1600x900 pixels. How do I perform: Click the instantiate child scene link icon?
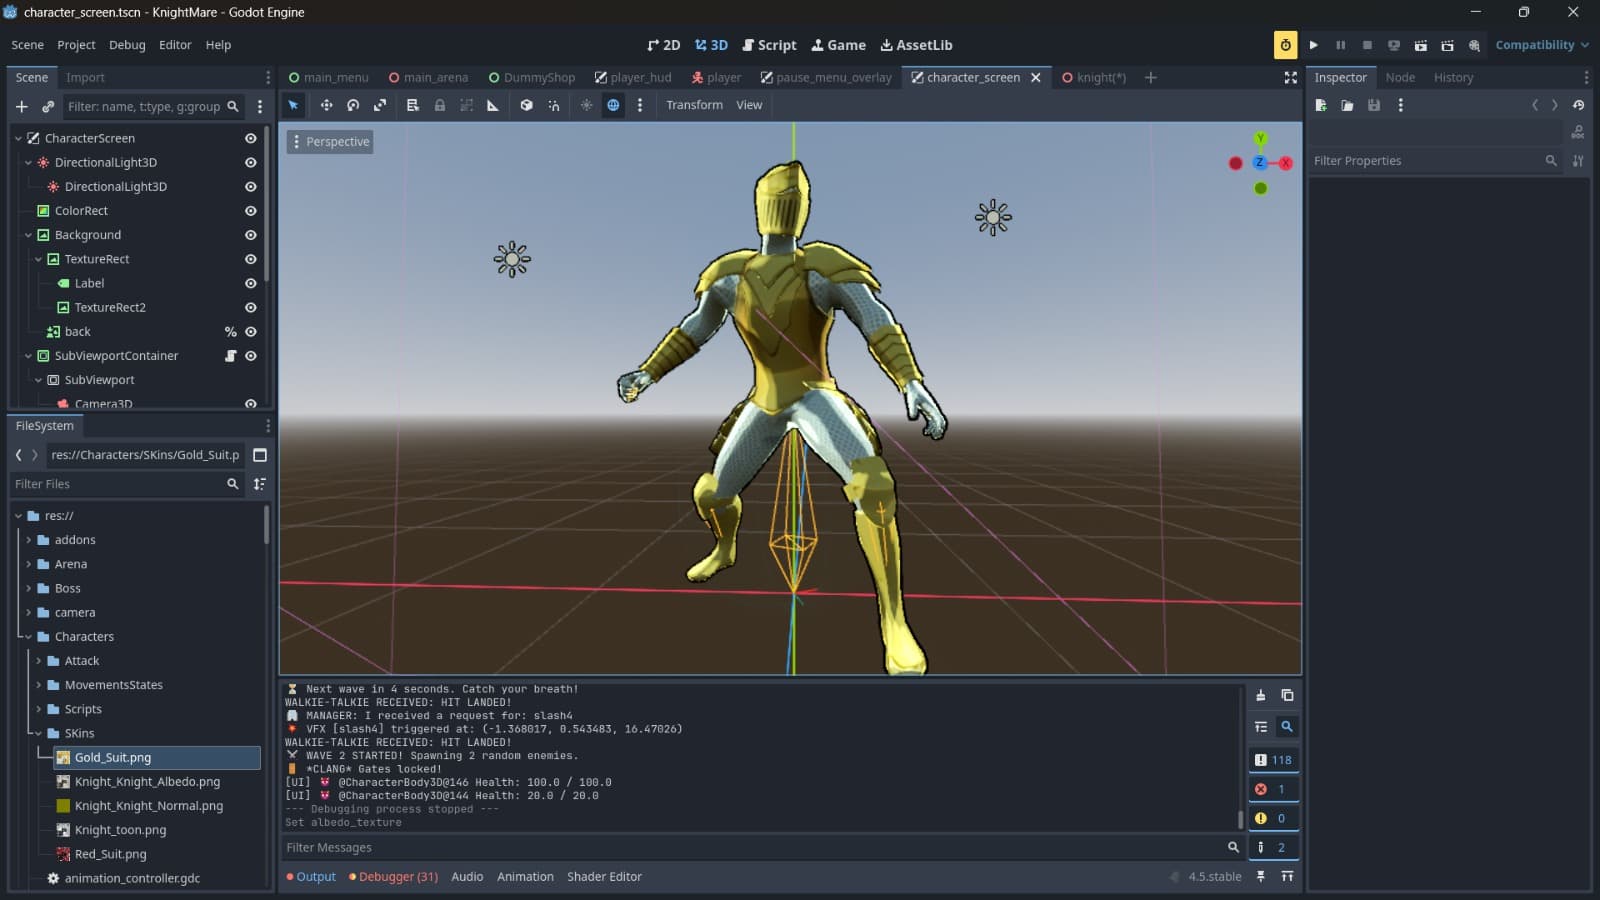pyautogui.click(x=47, y=106)
